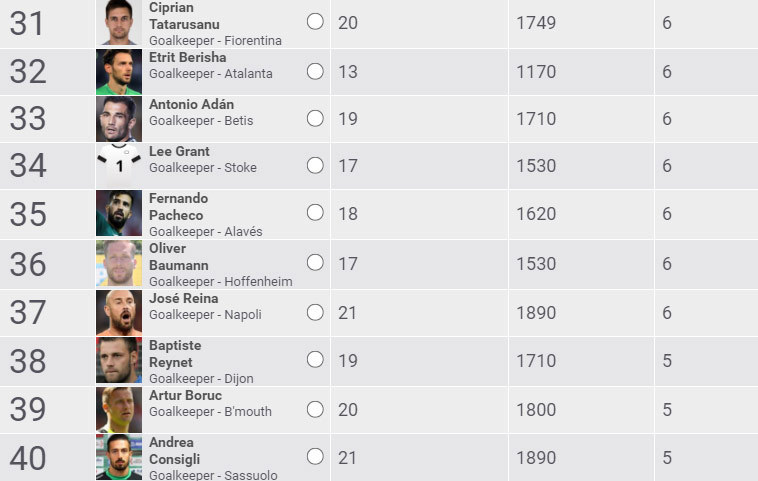Open Andrea Consigli's player name
This screenshot has height=481, width=758.
(x=172, y=450)
